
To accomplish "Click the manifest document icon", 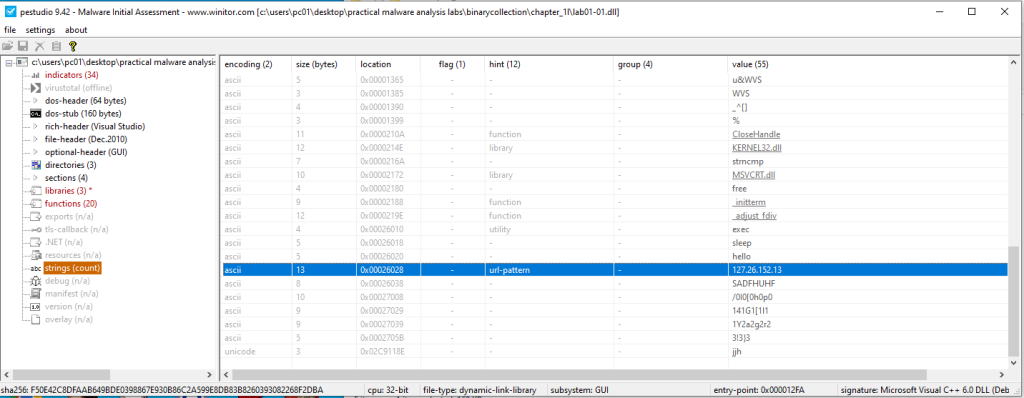I will tap(35, 293).
